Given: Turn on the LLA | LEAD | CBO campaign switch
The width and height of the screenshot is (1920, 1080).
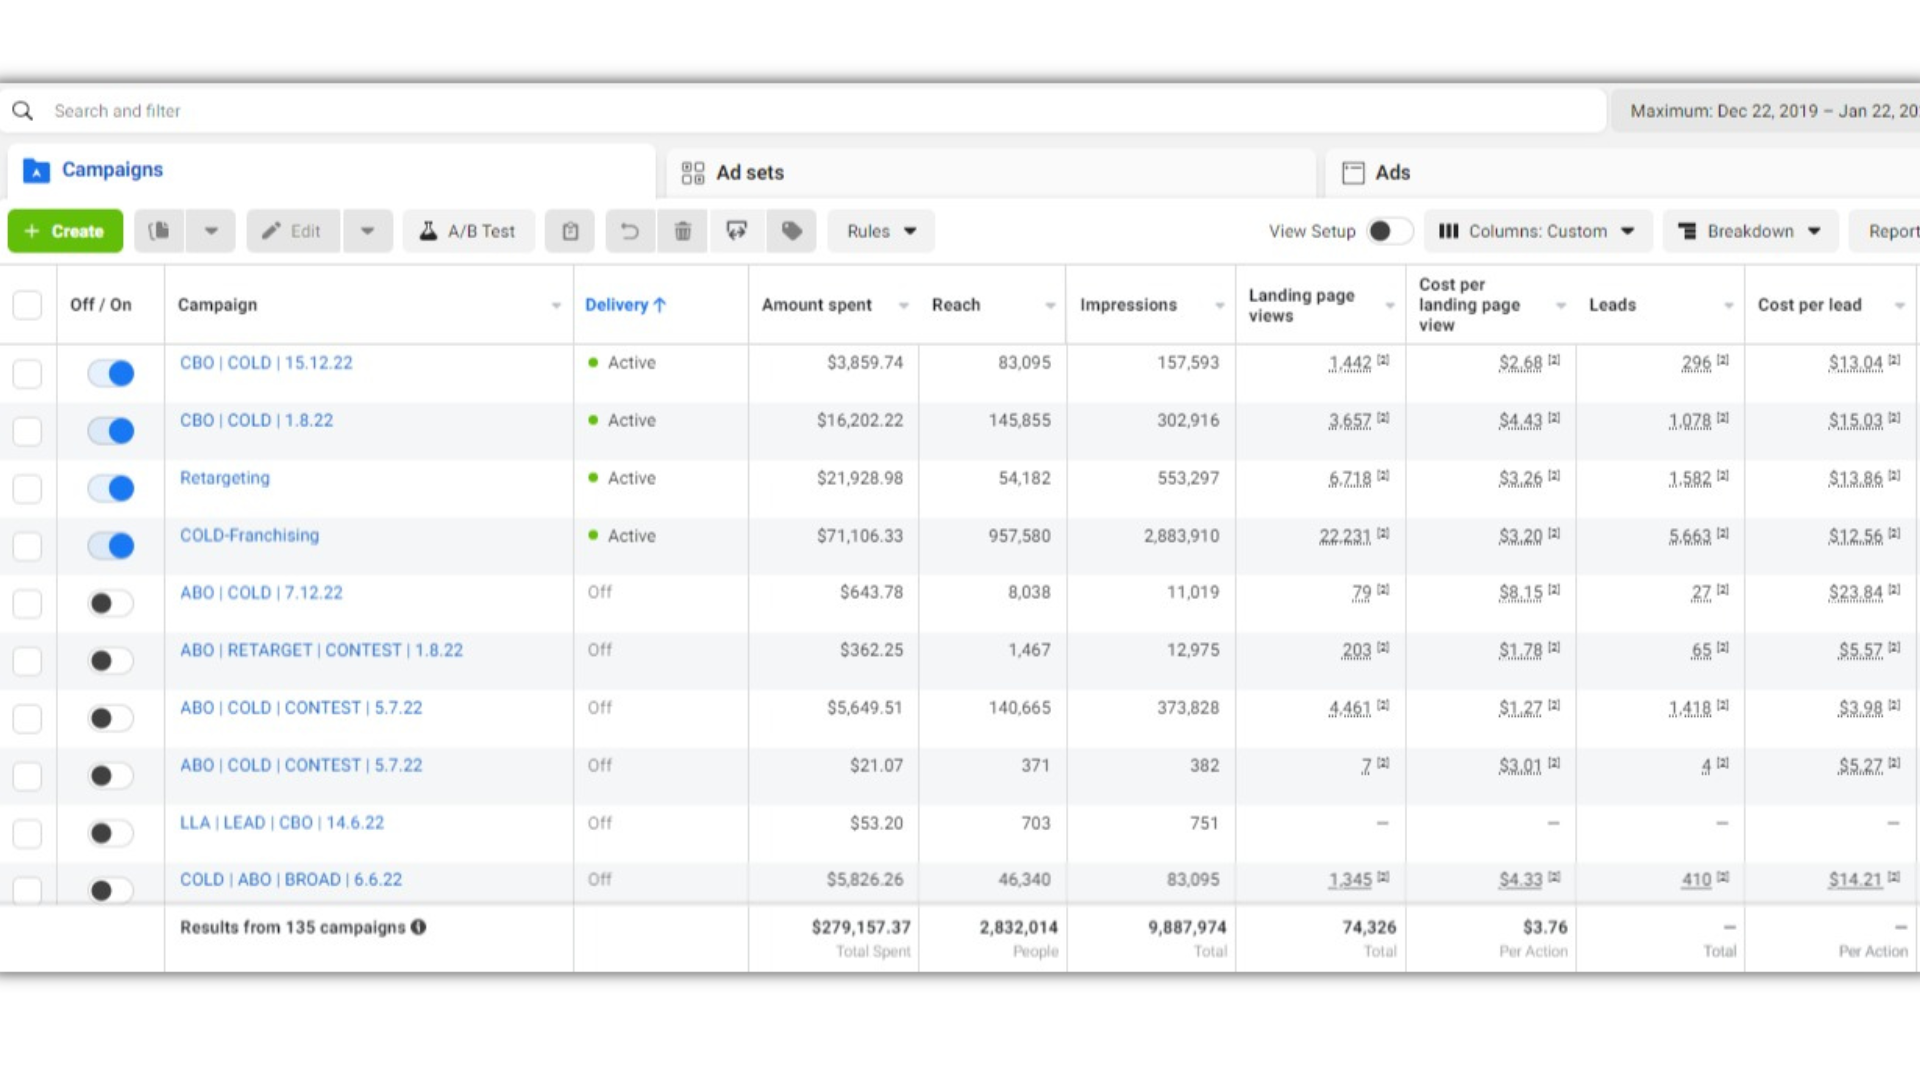Looking at the screenshot, I should [111, 833].
